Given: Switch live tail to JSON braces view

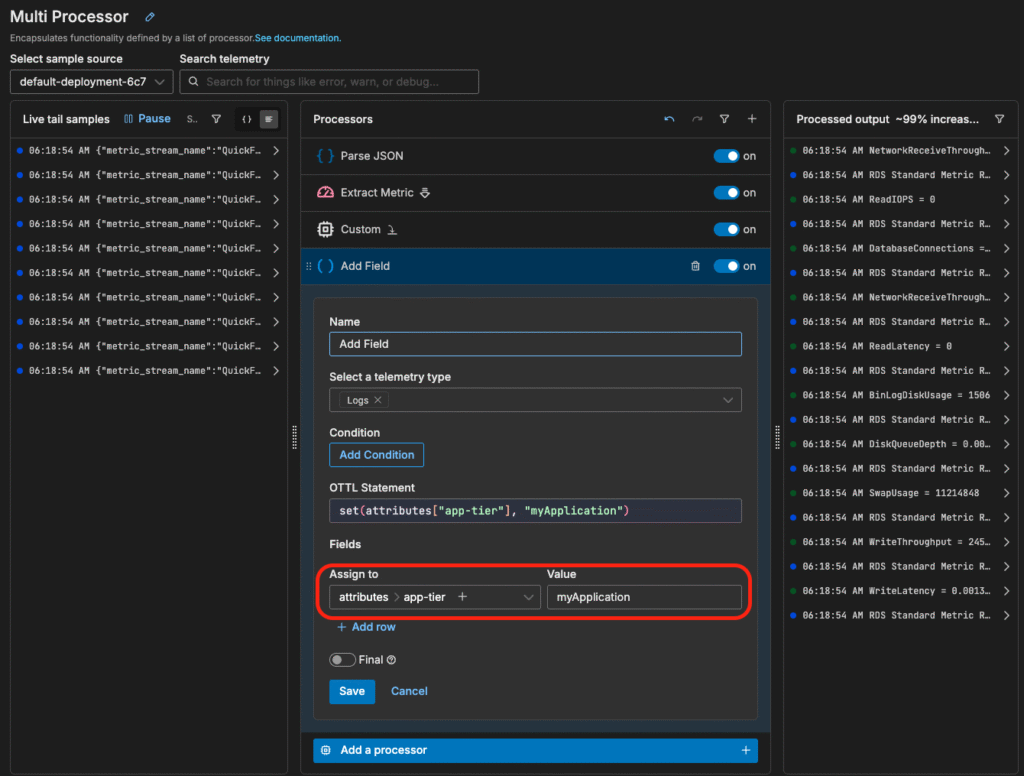Looking at the screenshot, I should pyautogui.click(x=247, y=119).
